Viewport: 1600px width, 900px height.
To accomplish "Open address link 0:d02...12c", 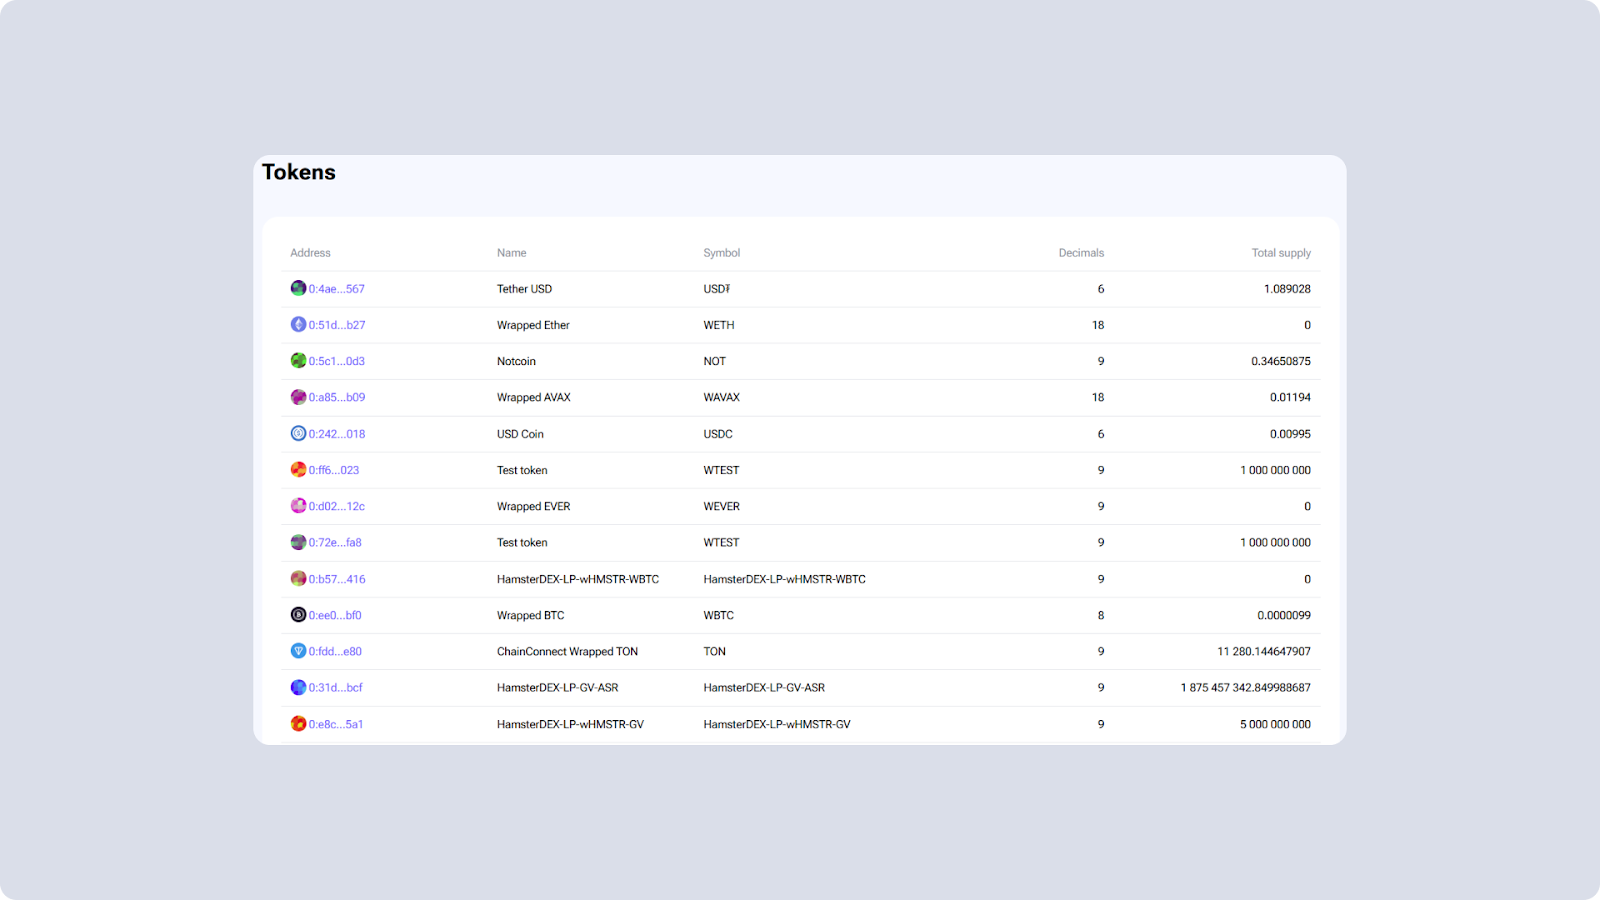I will 337,506.
